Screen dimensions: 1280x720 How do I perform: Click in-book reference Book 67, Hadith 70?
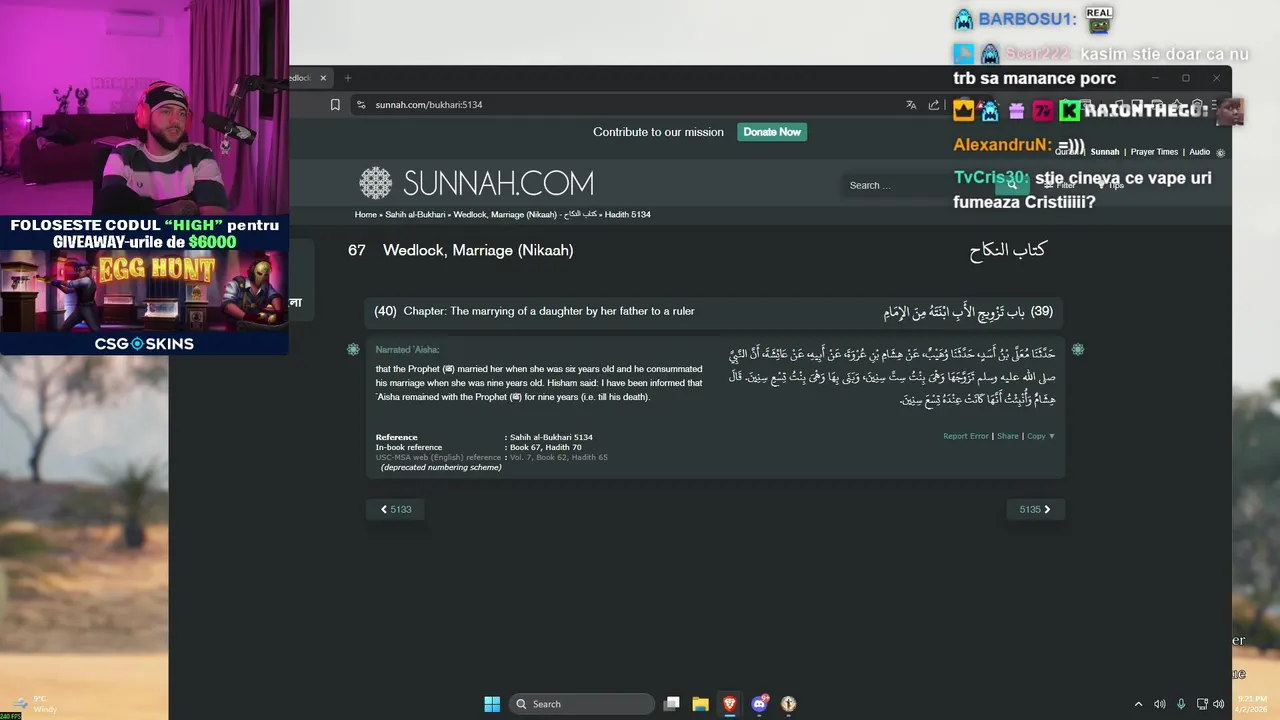point(545,448)
